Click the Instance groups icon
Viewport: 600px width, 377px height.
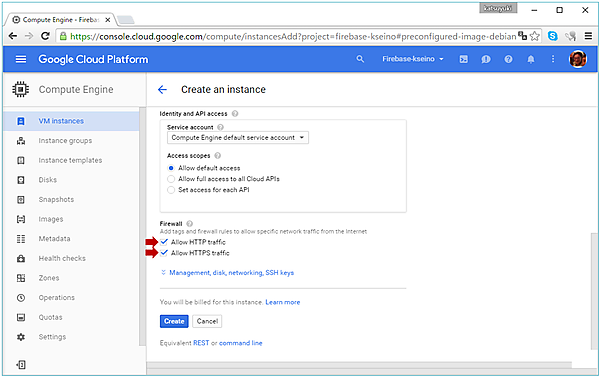coord(21,141)
